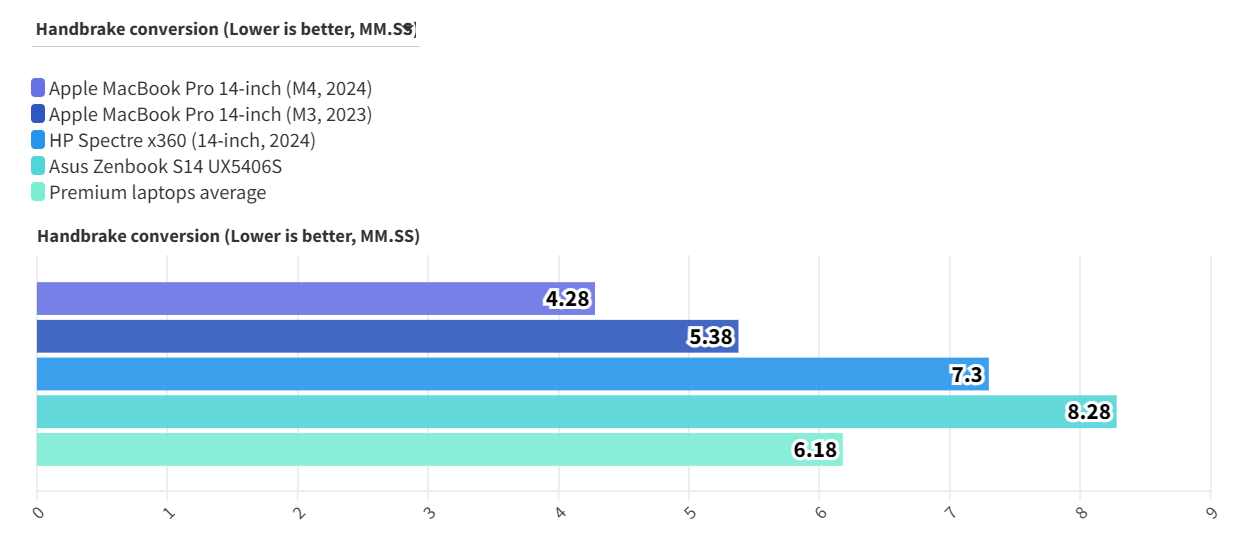Toggle the Apple MacBook Pro M3 2023 legend label
The image size is (1248, 542).
(x=210, y=114)
